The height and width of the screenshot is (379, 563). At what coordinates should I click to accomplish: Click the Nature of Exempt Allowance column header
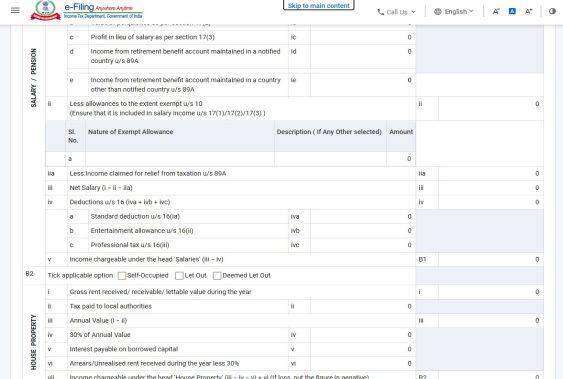click(131, 132)
